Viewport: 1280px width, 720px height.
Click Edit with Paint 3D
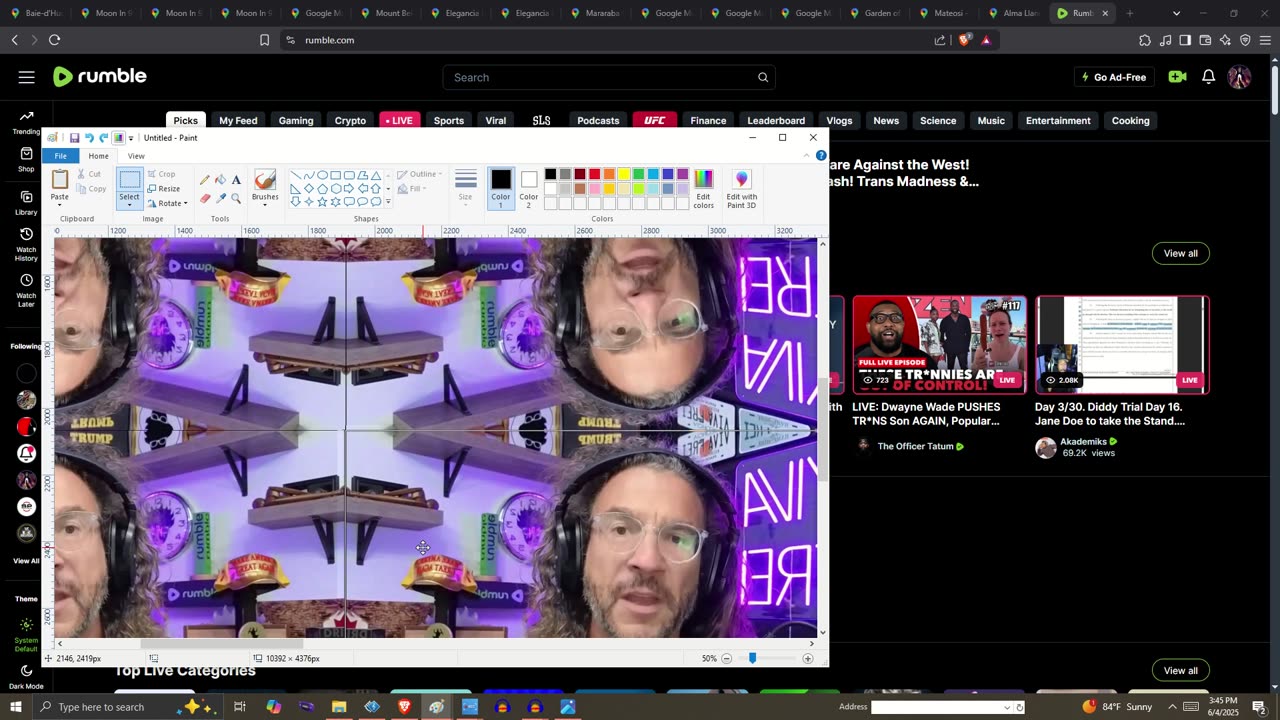742,188
